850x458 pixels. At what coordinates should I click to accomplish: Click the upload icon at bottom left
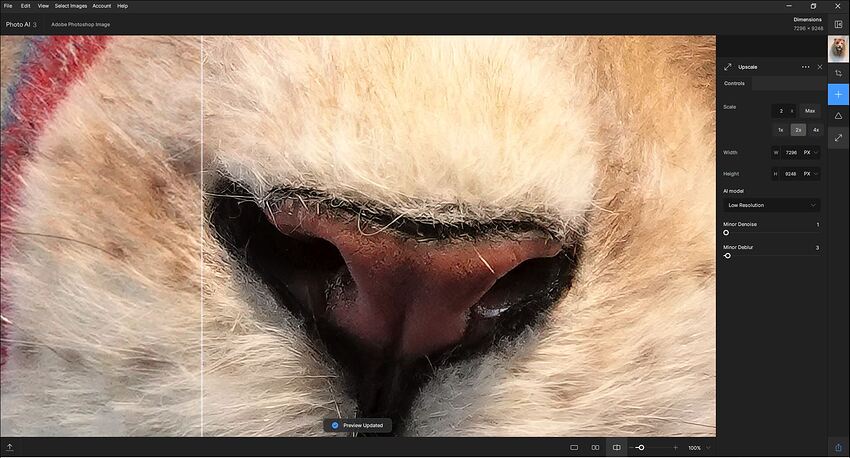(x=10, y=447)
